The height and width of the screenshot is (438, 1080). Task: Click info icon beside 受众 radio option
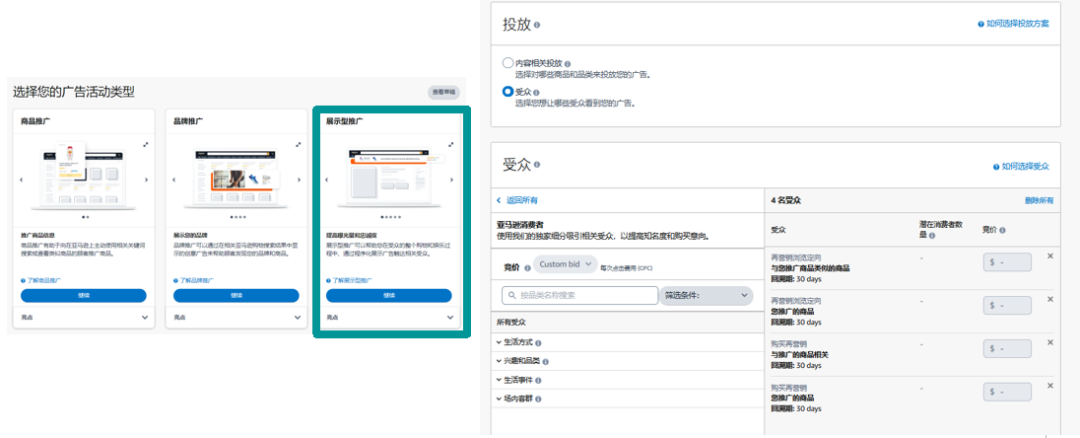point(536,92)
